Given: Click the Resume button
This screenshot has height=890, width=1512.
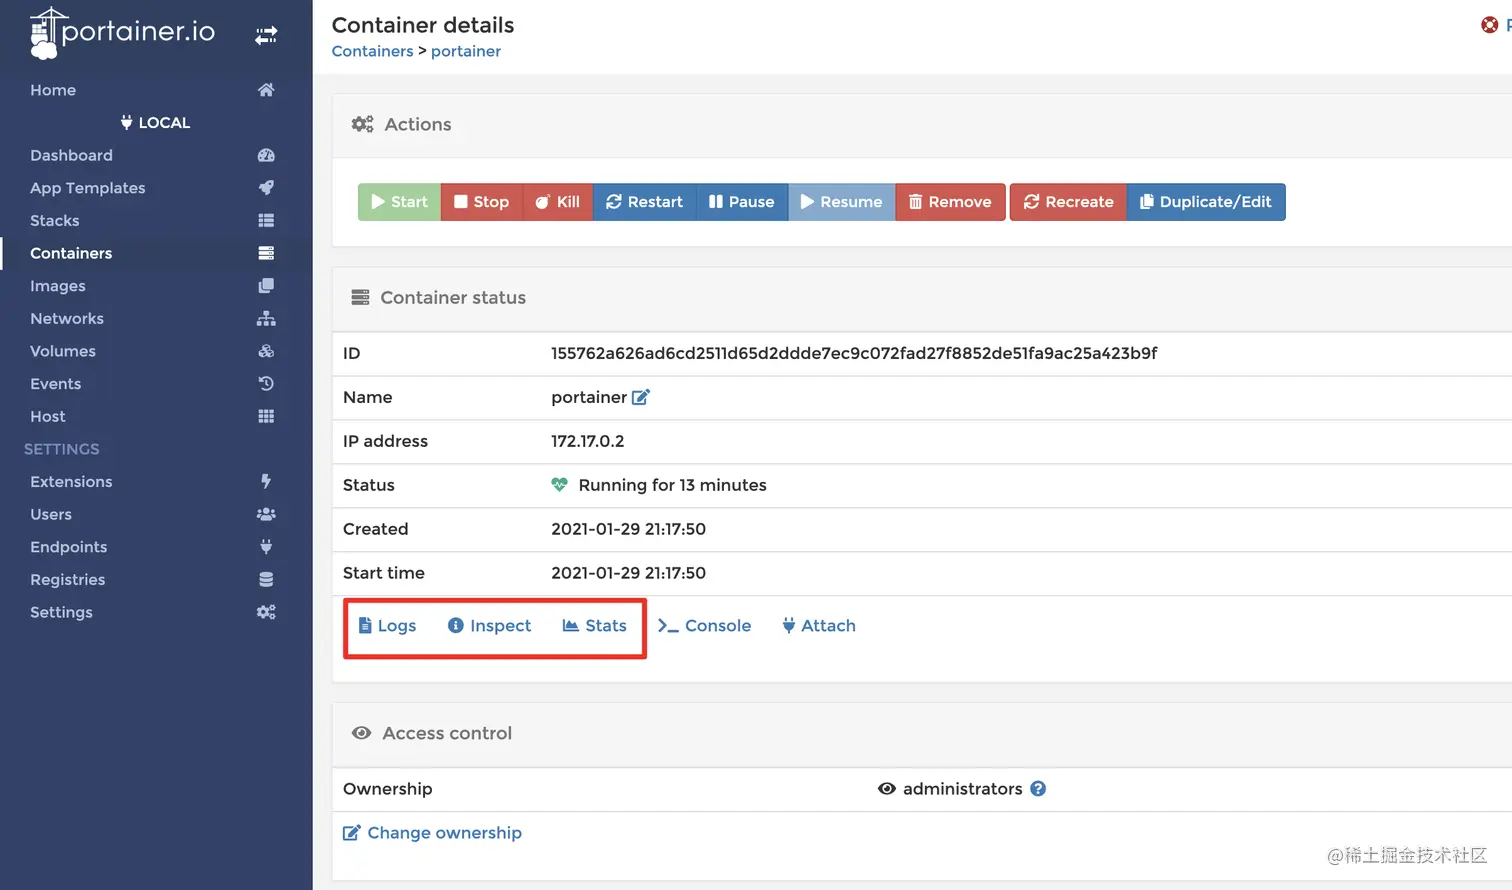Looking at the screenshot, I should (x=842, y=202).
